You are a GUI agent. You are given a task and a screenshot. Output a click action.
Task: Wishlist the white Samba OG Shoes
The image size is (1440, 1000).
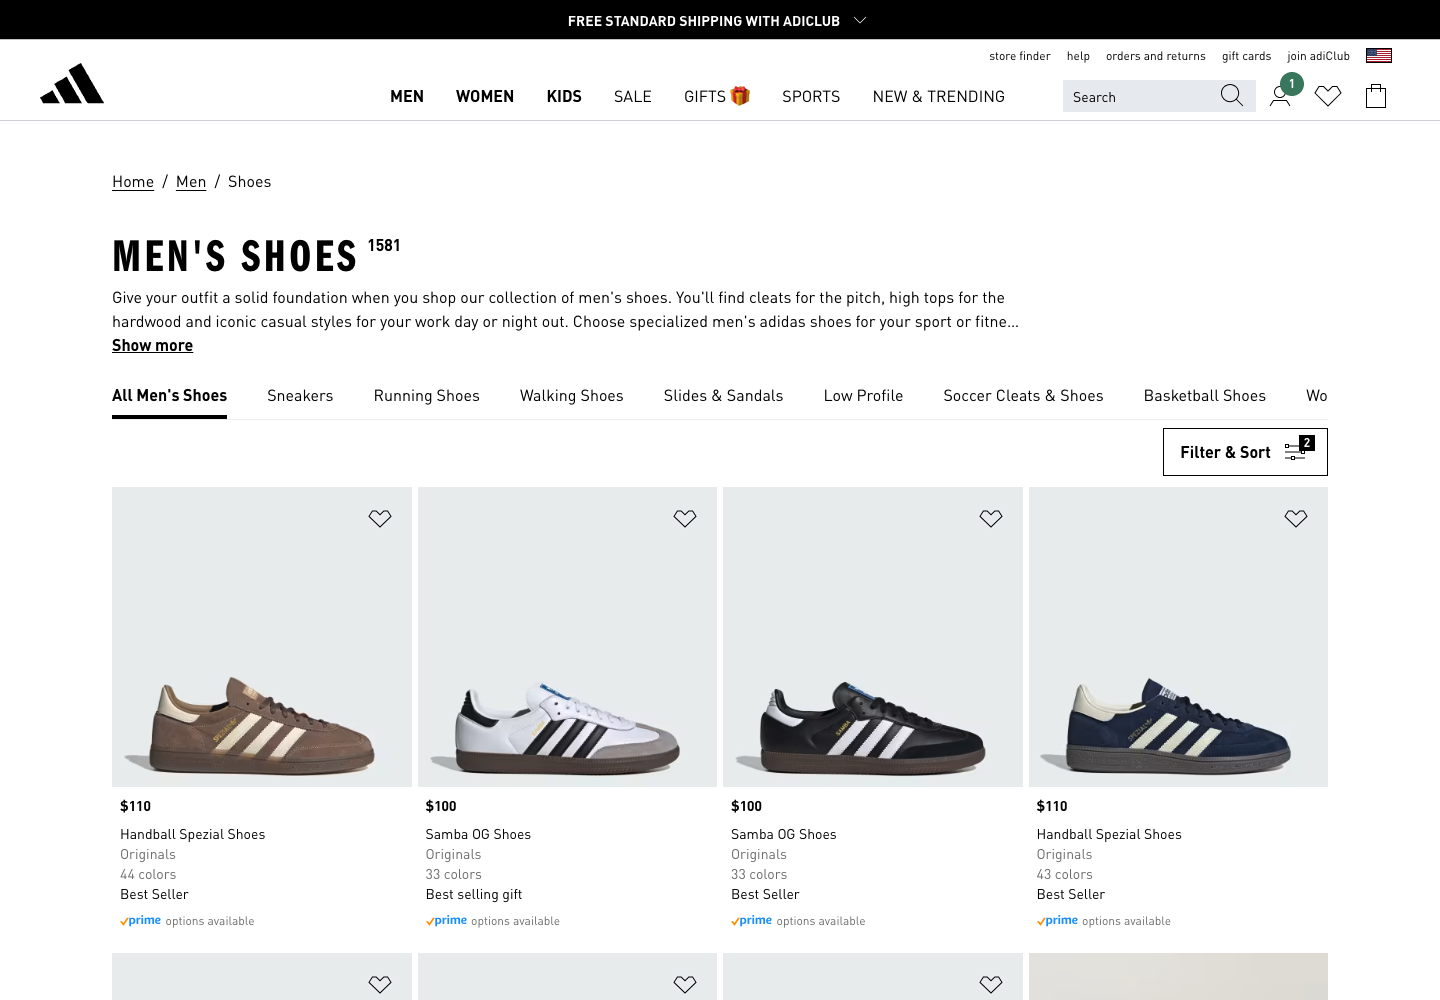(685, 518)
